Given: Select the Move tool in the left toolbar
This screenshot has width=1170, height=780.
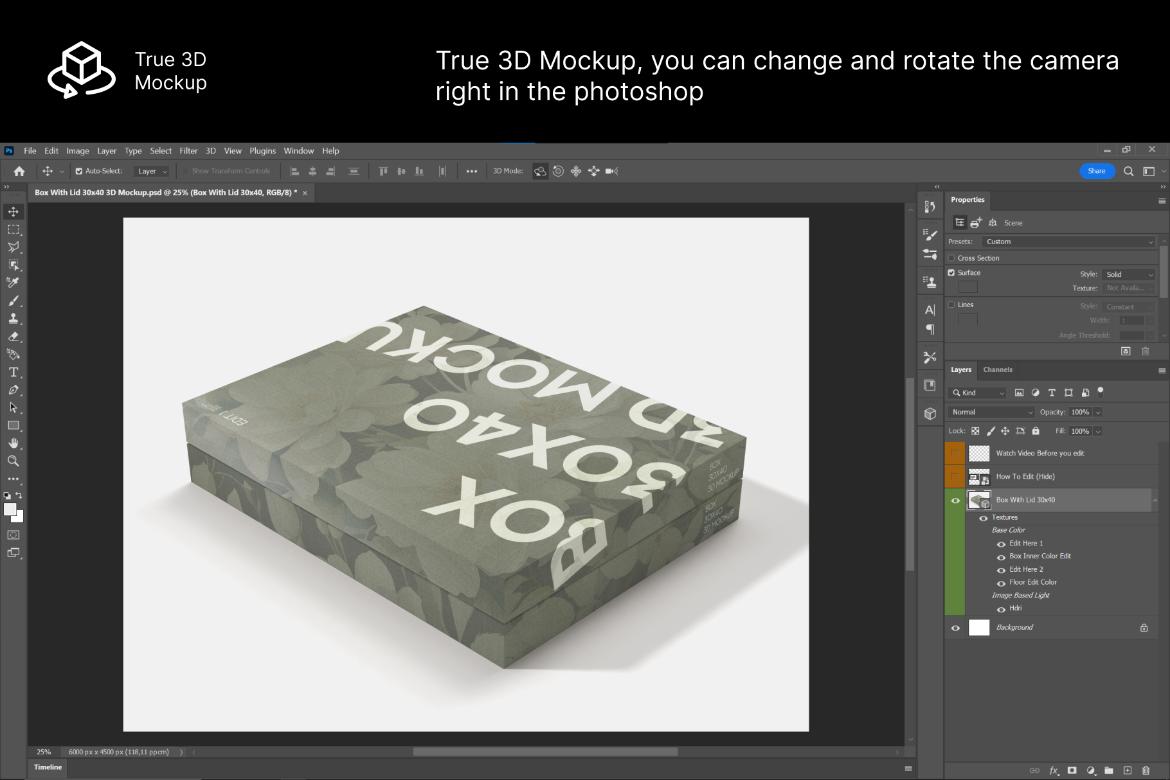Looking at the screenshot, I should (x=13, y=212).
